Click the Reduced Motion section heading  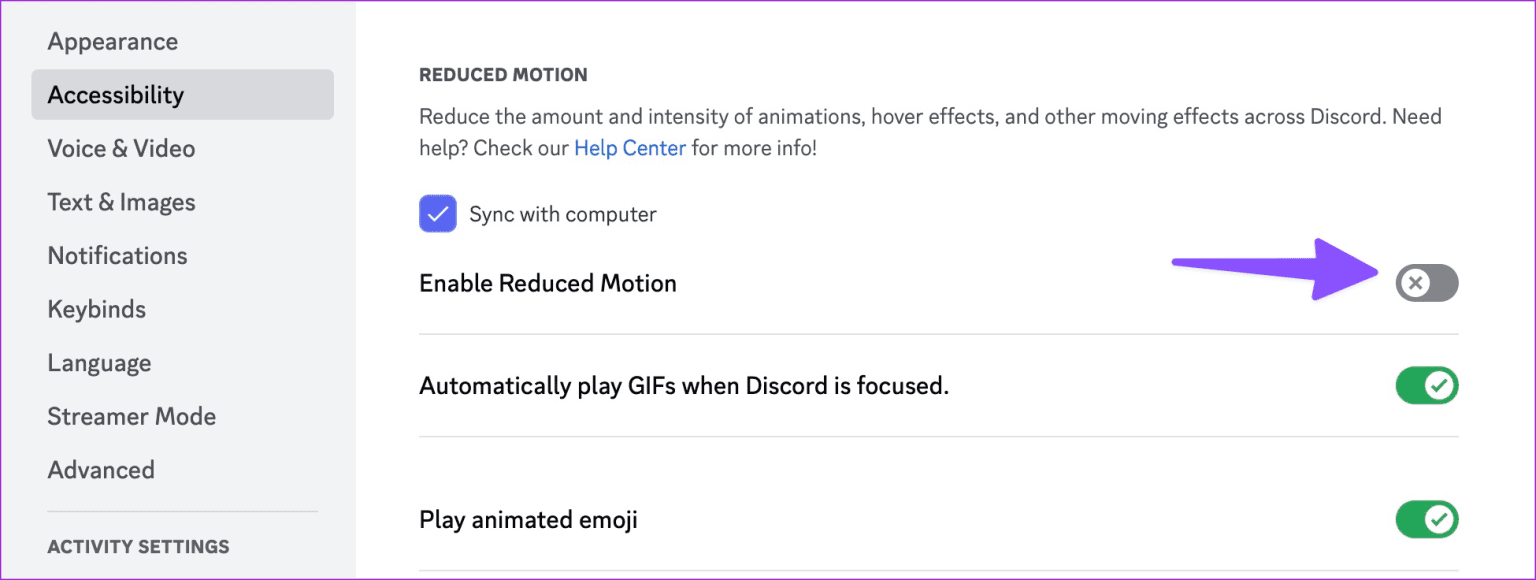pos(503,73)
